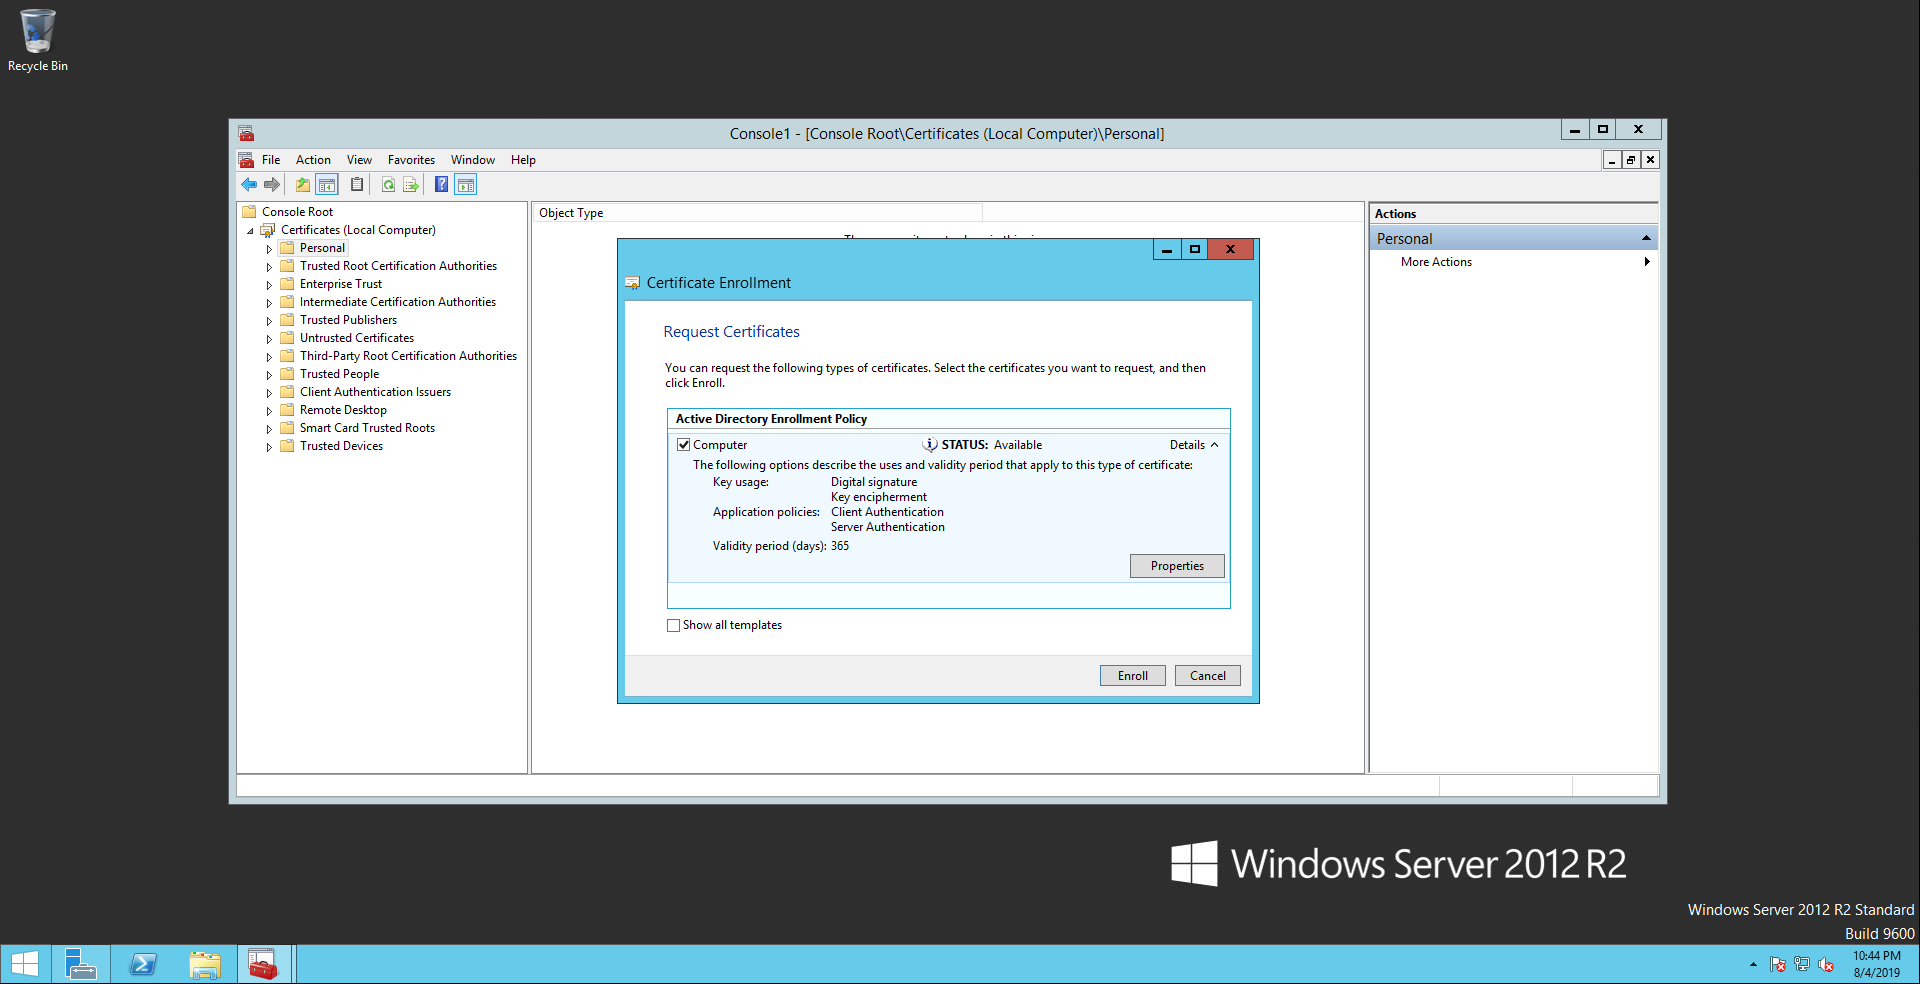Click the Refresh toolbar icon
The width and height of the screenshot is (1920, 984).
tap(388, 185)
